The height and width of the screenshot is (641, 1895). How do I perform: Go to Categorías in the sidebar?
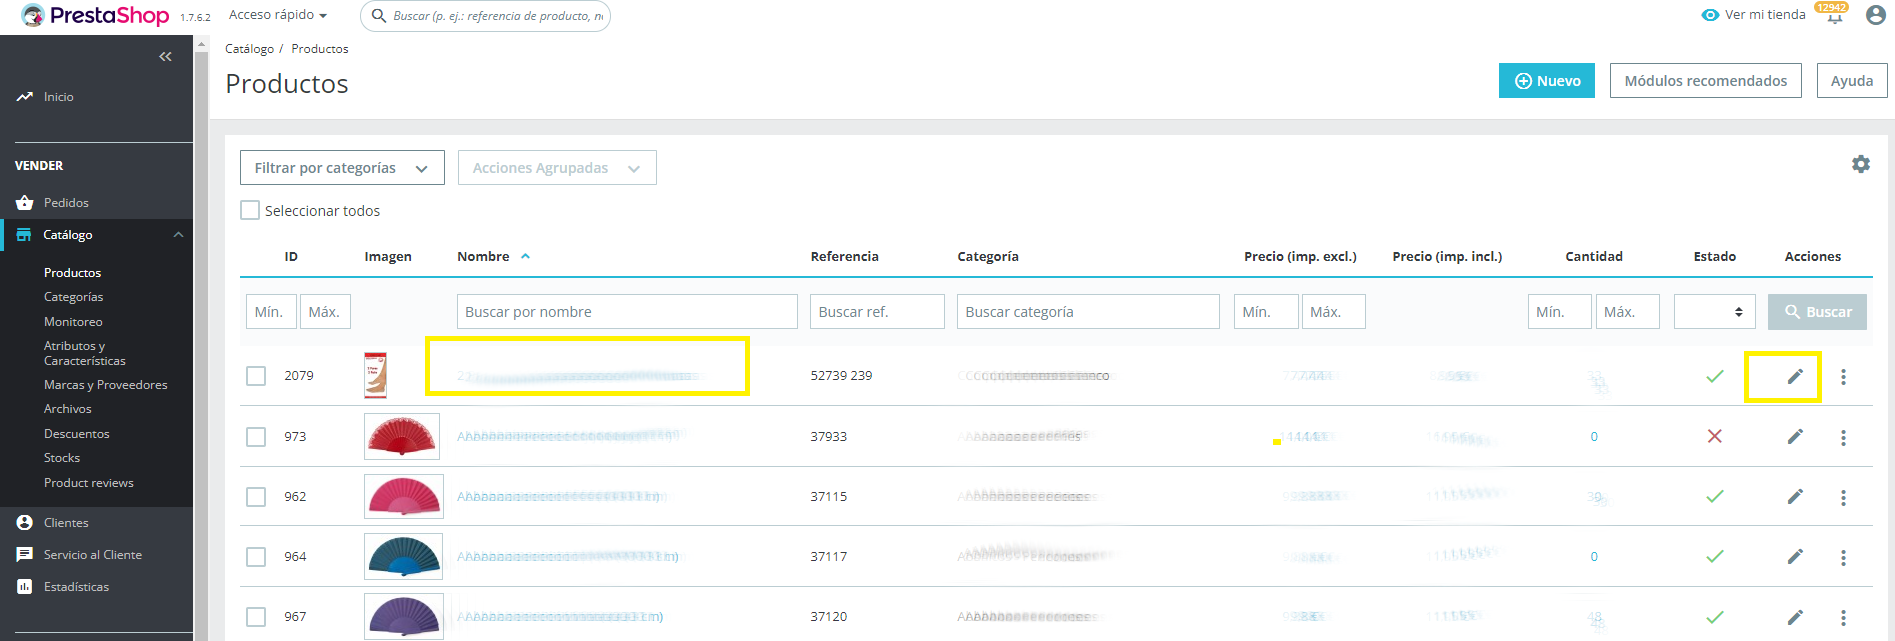click(73, 297)
